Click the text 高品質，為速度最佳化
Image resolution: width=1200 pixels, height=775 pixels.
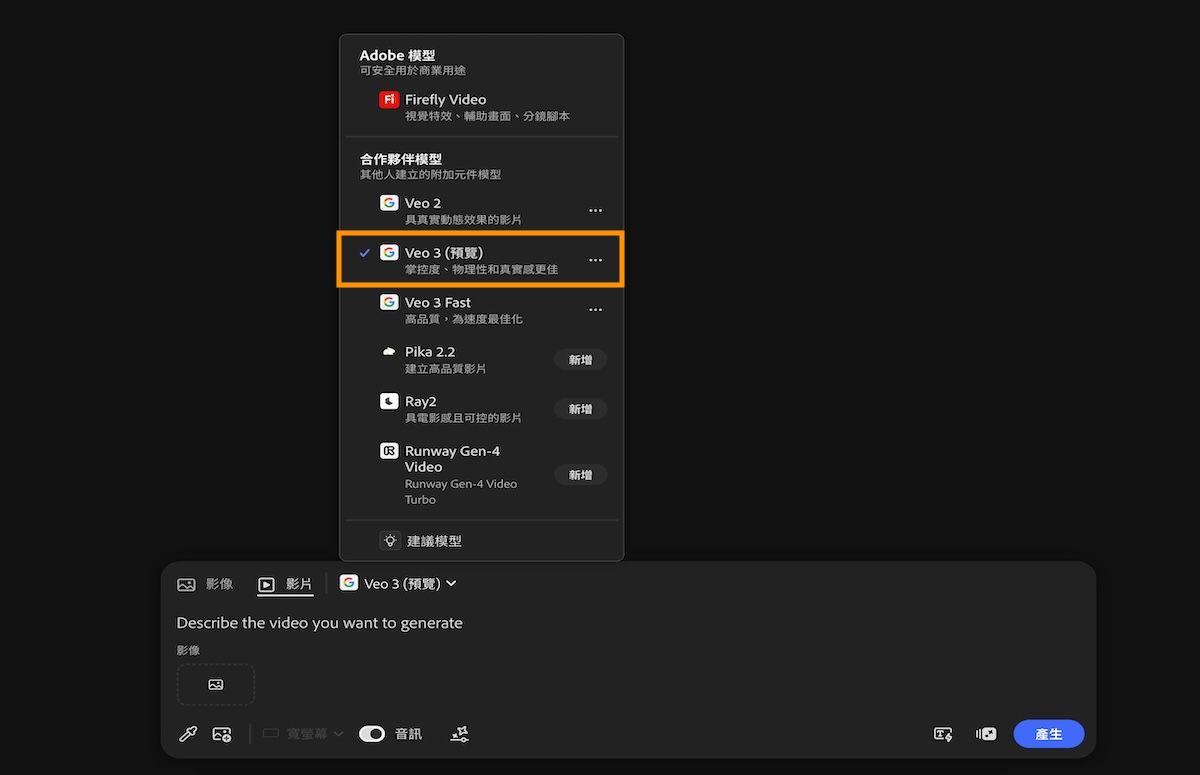coord(464,319)
